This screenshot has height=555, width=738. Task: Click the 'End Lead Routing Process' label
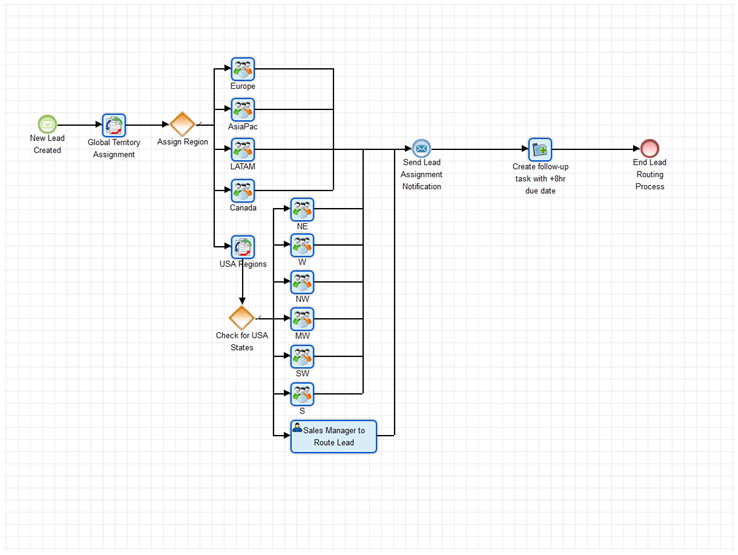point(650,174)
